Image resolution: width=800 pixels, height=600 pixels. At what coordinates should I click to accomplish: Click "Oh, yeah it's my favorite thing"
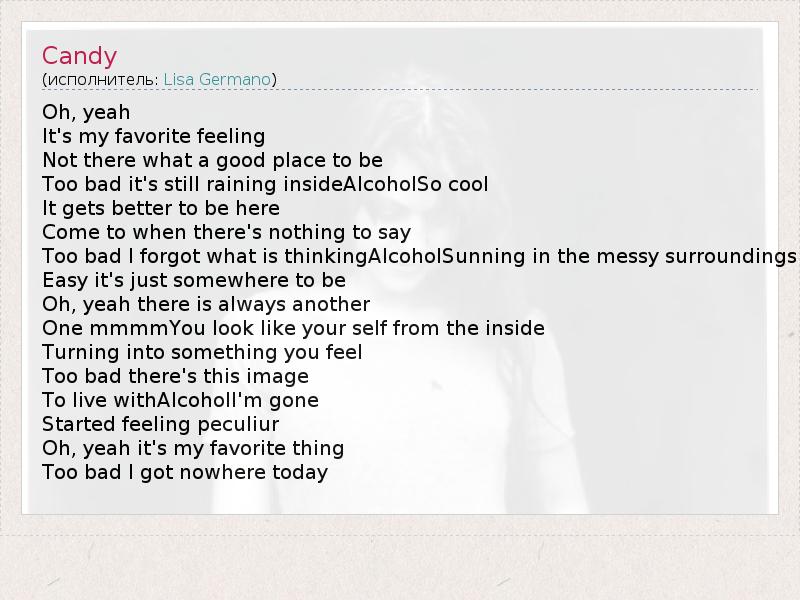(193, 448)
